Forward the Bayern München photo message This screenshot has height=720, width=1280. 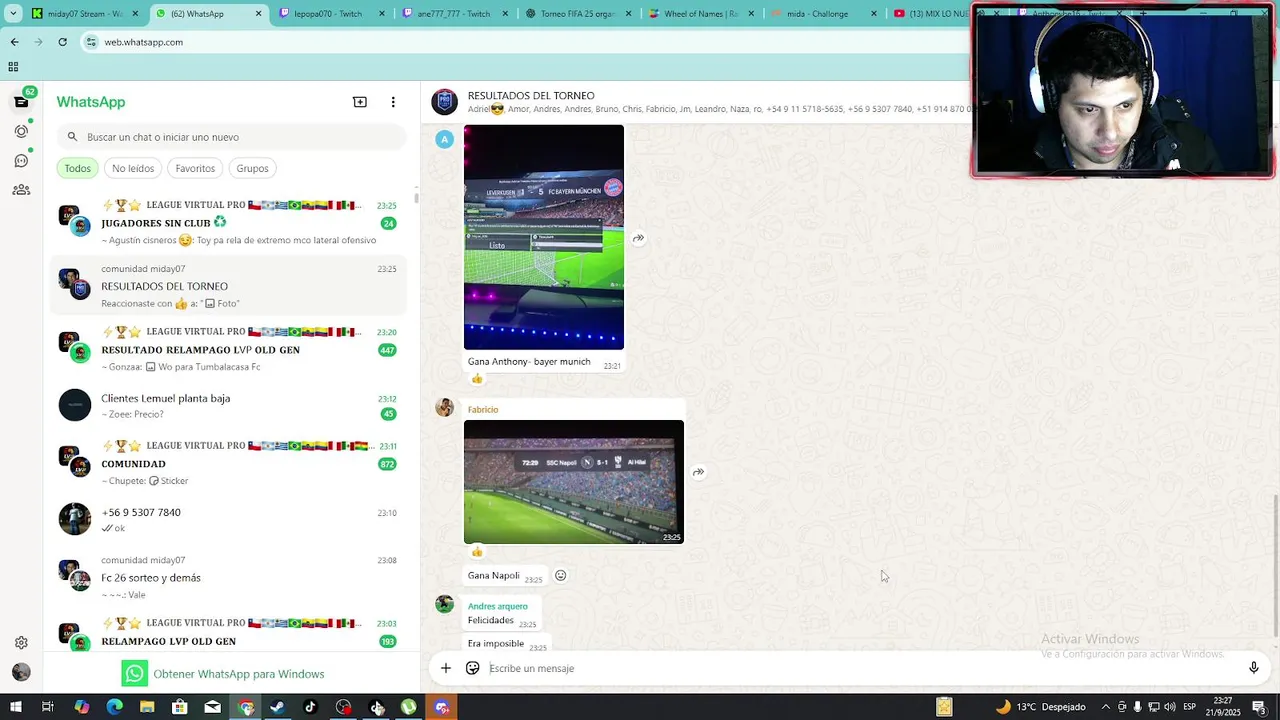pyautogui.click(x=639, y=238)
